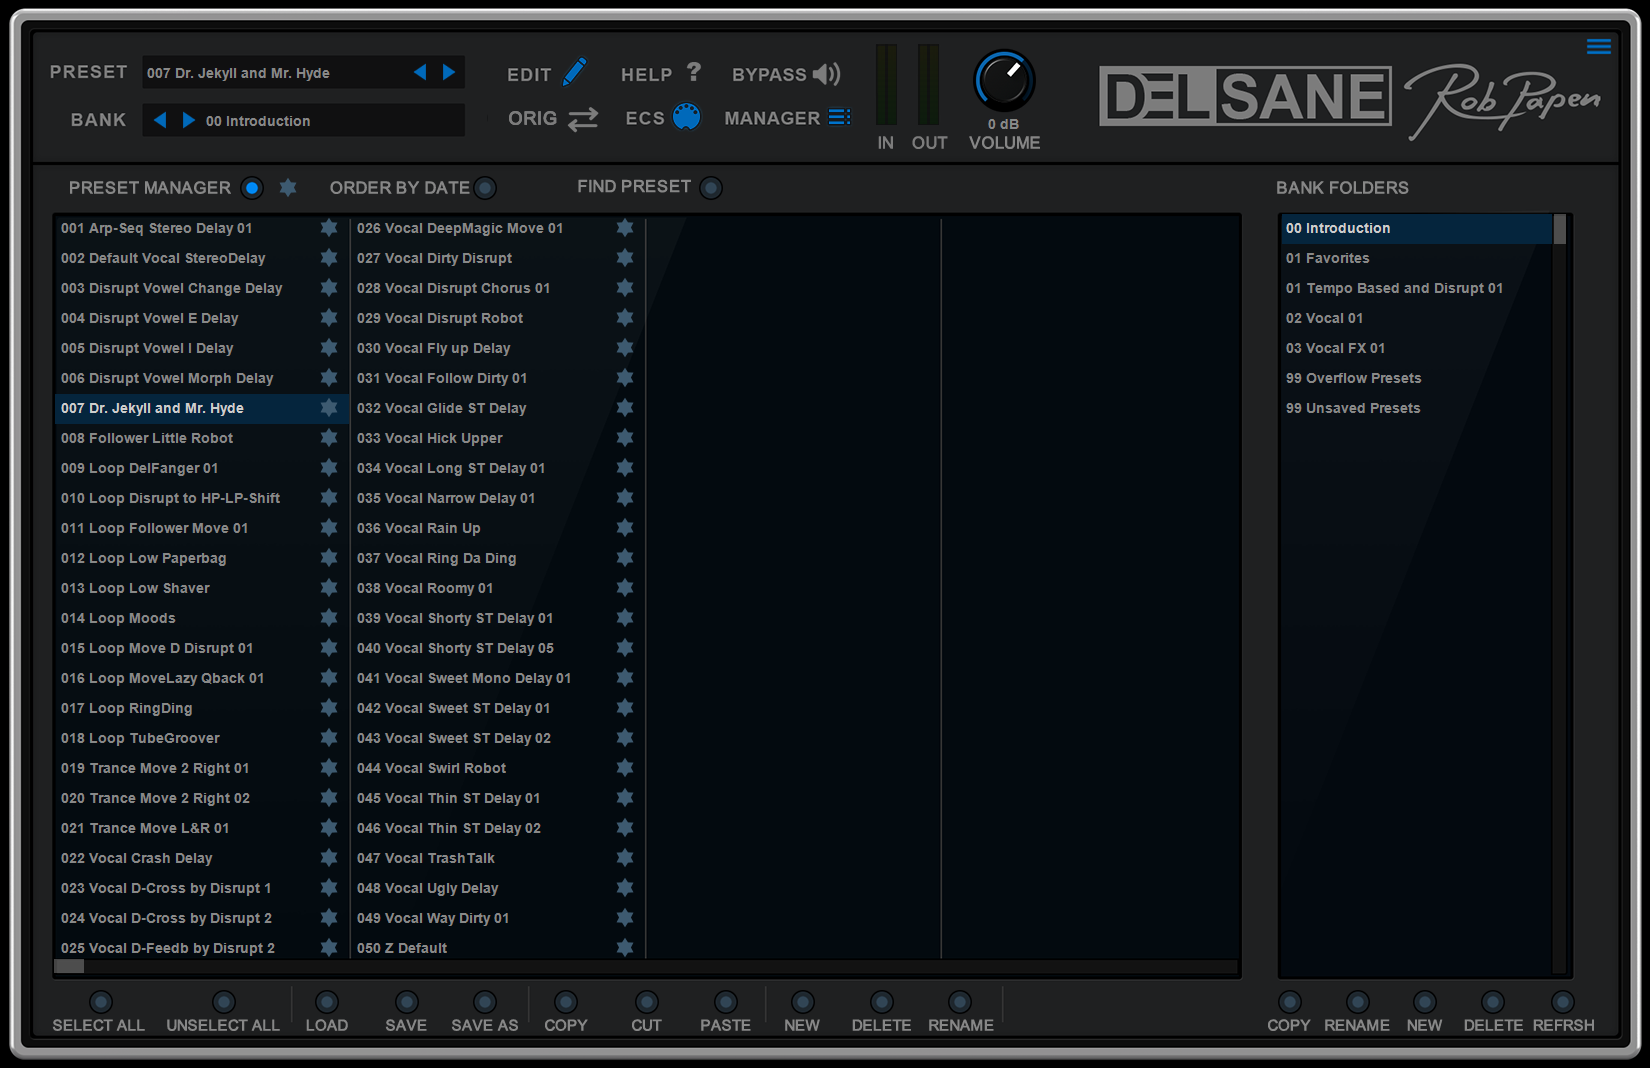Screen dimensions: 1650x1068
Task: Select bank folder 99 Unsaved Presets
Action: click(1416, 408)
